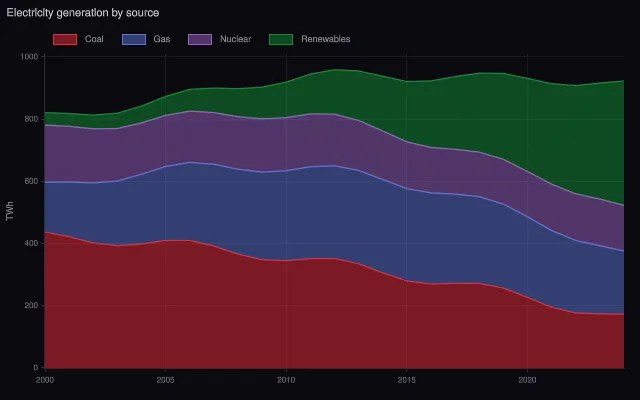This screenshot has height=400, width=640.
Task: Click the 1000 y-axis tick label
Action: [x=29, y=57]
